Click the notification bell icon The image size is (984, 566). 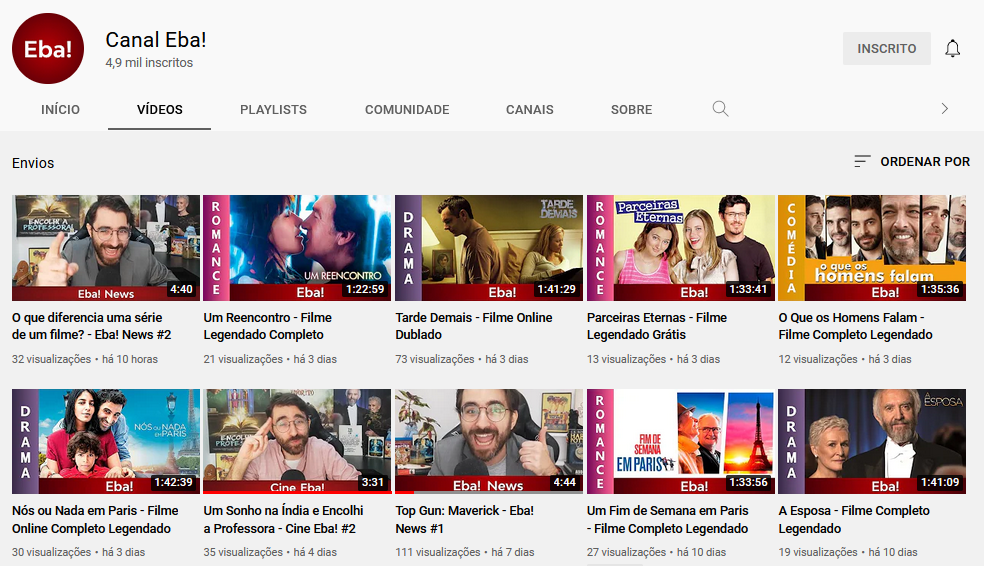tap(952, 49)
